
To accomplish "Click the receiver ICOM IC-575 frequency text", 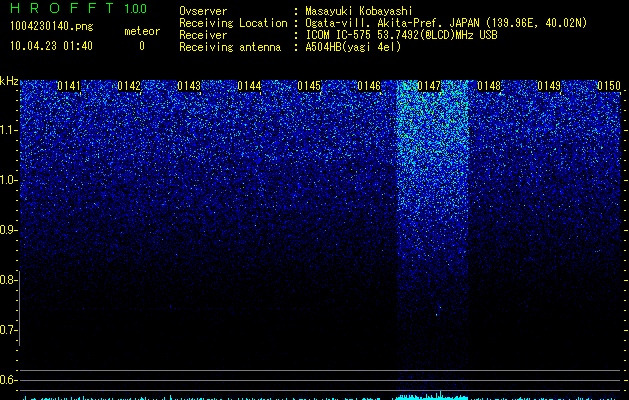I will point(401,35).
